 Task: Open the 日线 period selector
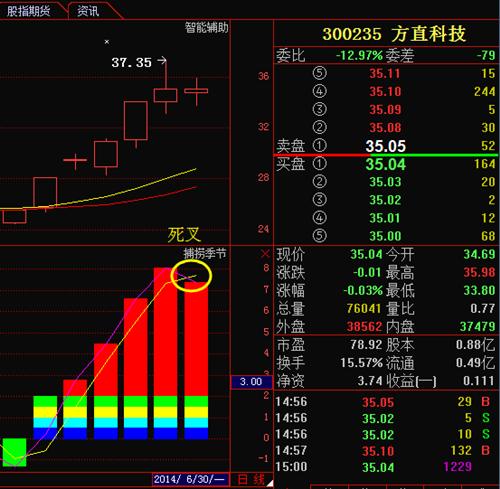tap(251, 480)
